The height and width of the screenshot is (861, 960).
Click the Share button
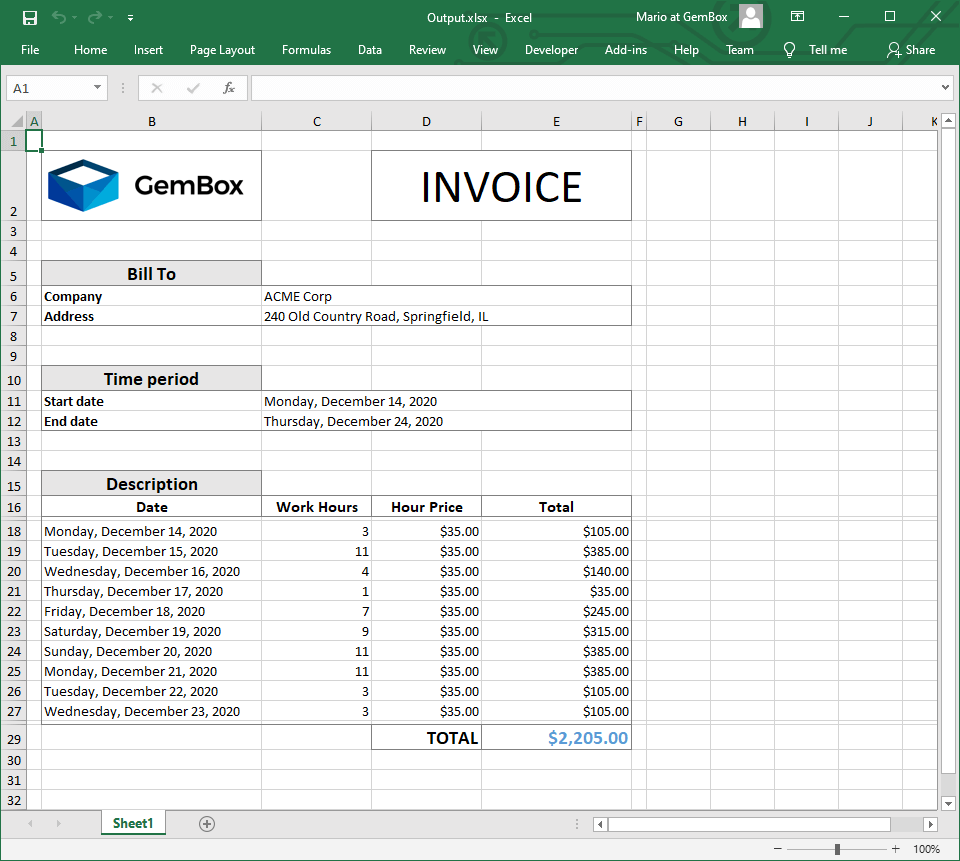[x=910, y=50]
